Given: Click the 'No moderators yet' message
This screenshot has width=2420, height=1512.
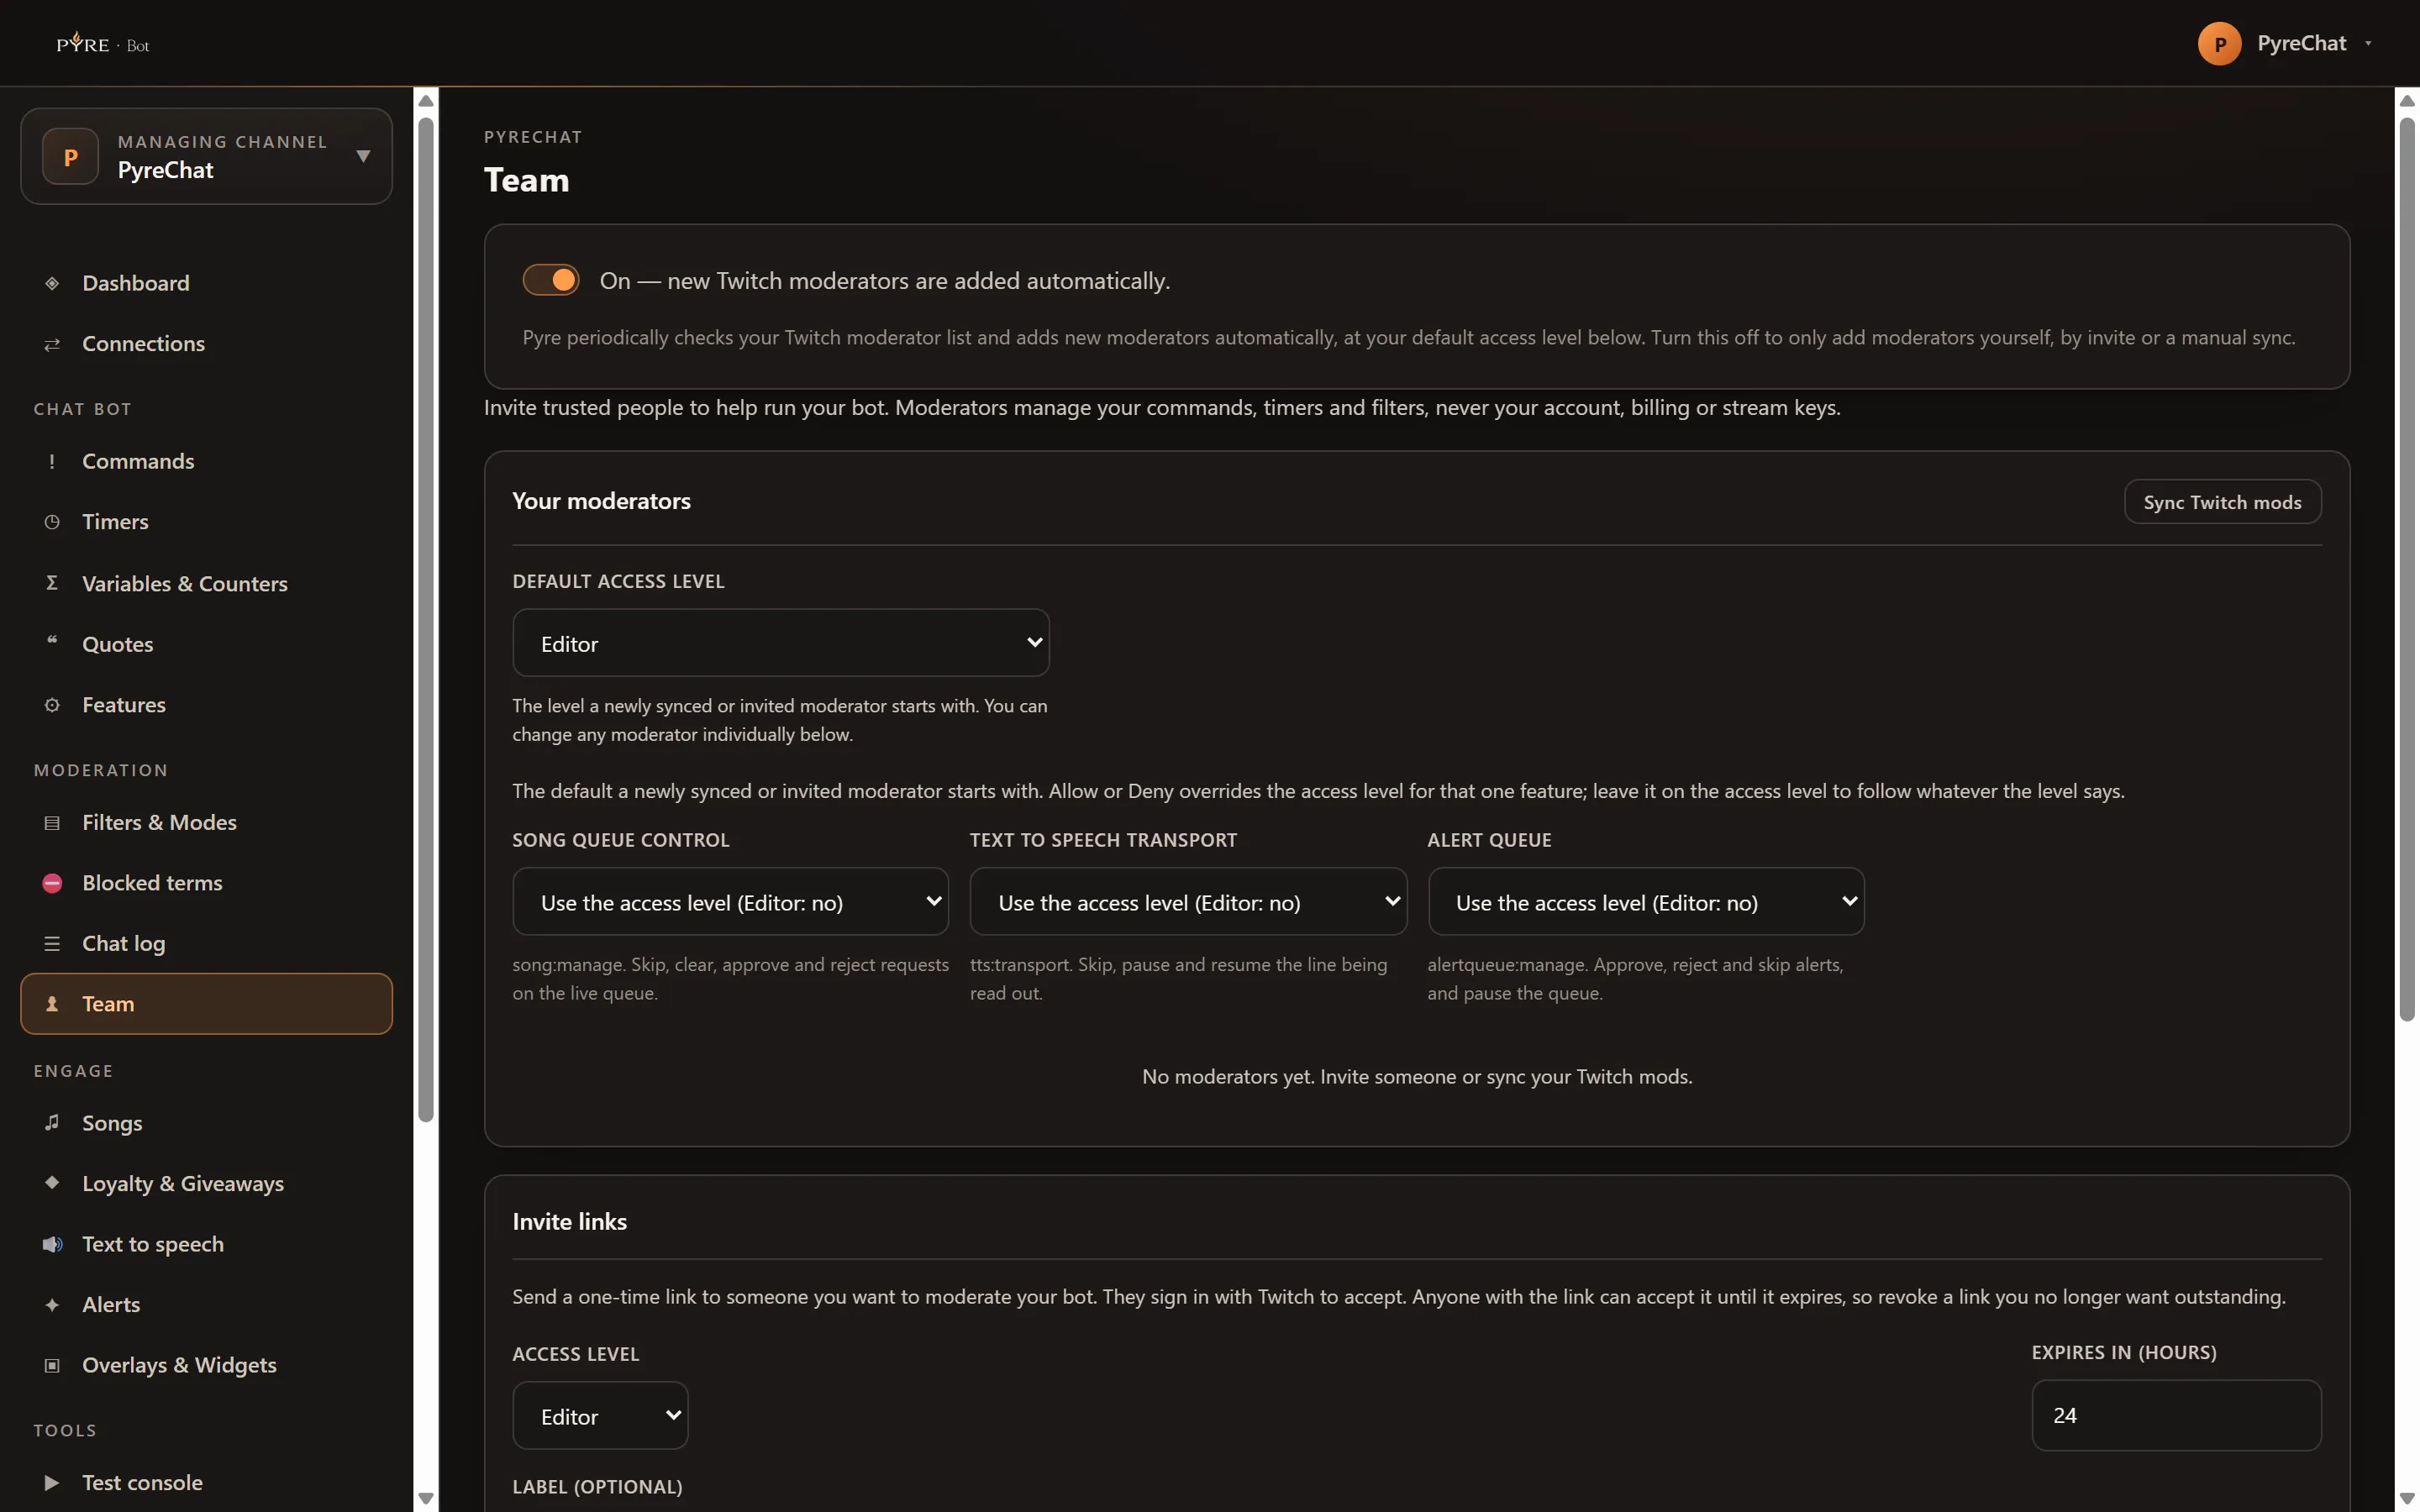Looking at the screenshot, I should 1417,1077.
